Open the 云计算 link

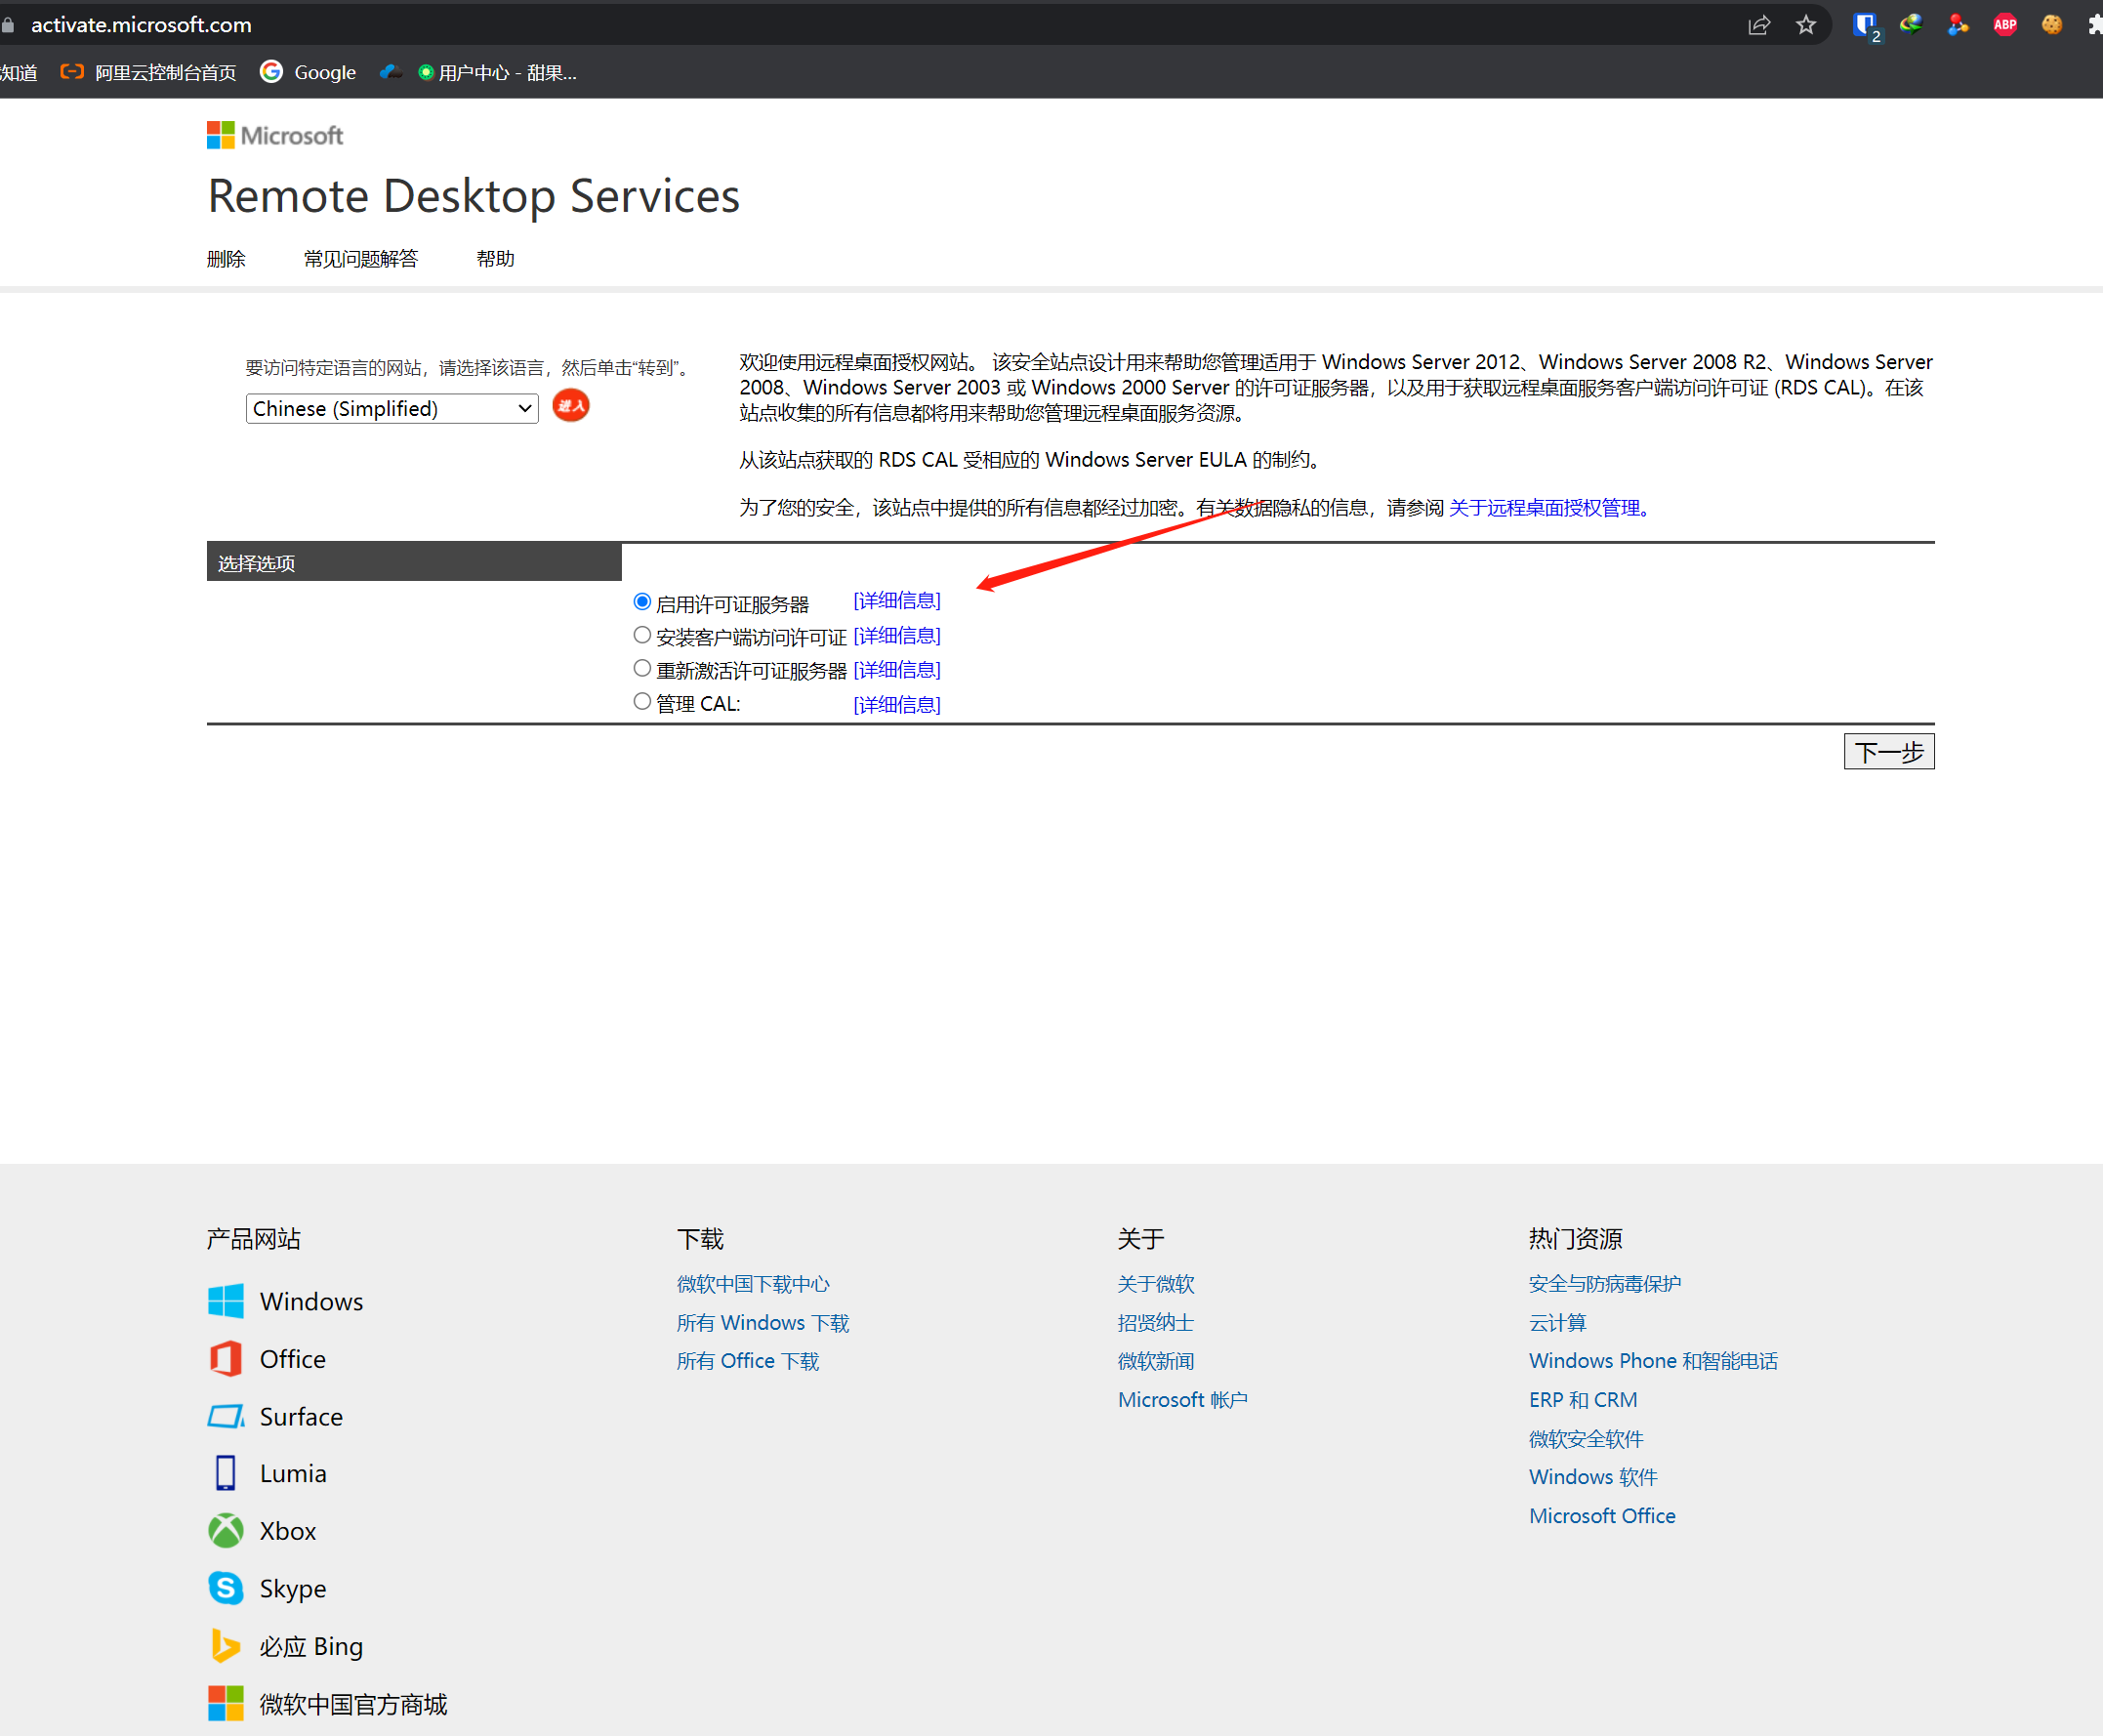click(x=1557, y=1323)
